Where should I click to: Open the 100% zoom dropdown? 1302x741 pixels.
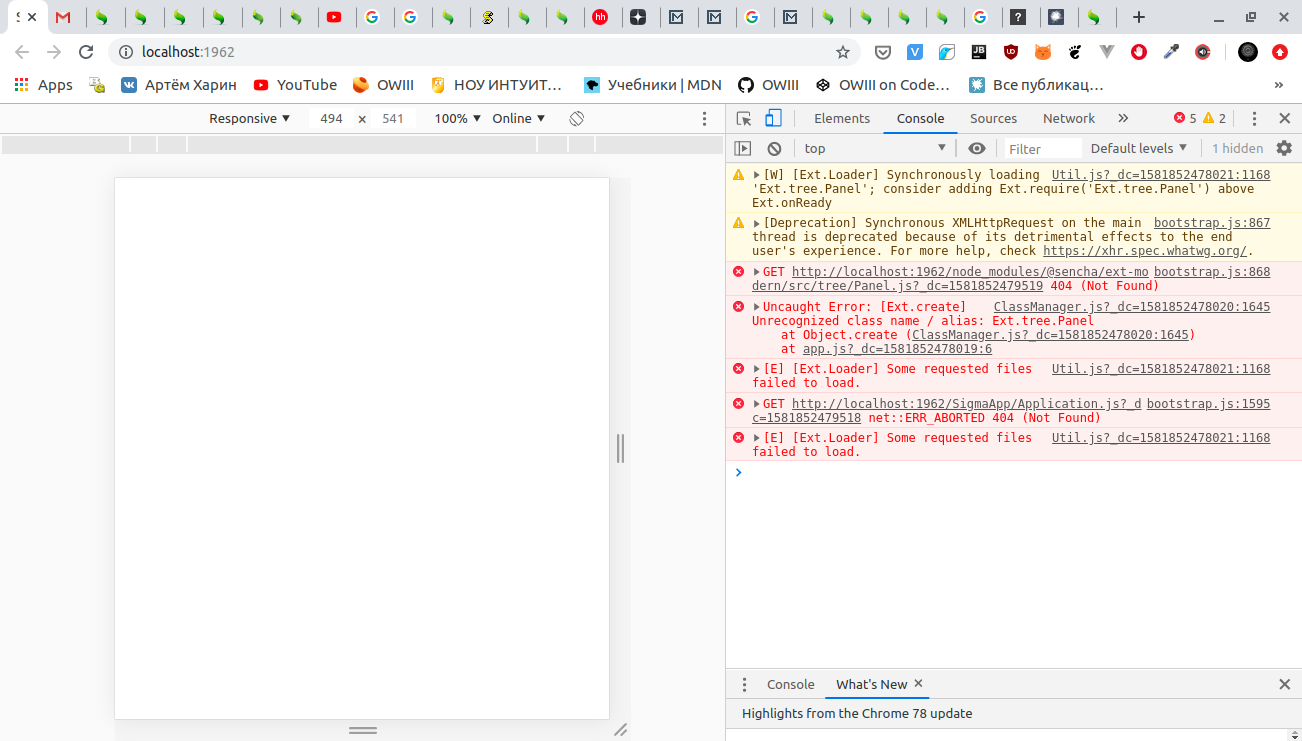[458, 118]
